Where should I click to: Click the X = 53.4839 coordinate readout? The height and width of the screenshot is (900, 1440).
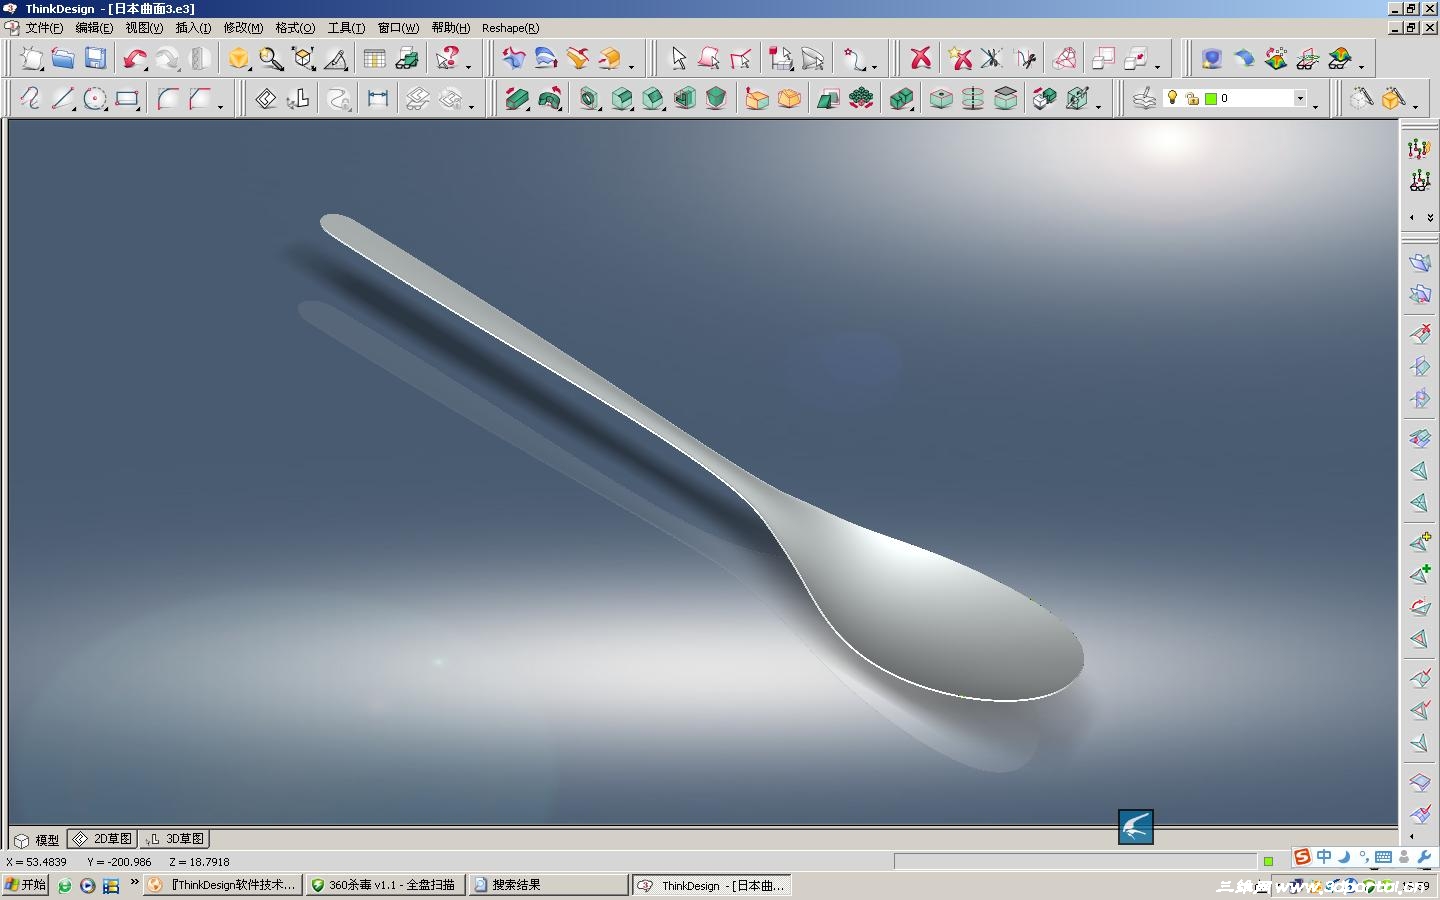click(x=37, y=862)
